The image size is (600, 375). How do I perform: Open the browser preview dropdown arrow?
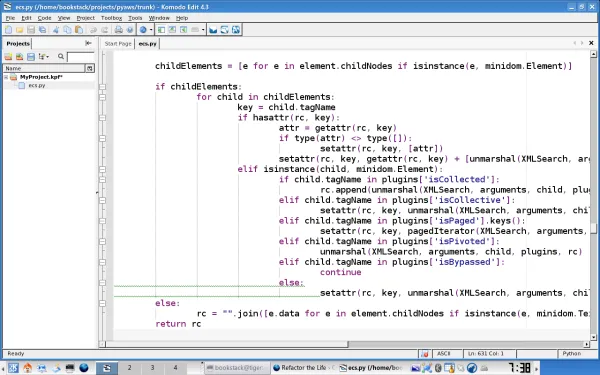pyautogui.click(x=151, y=30)
